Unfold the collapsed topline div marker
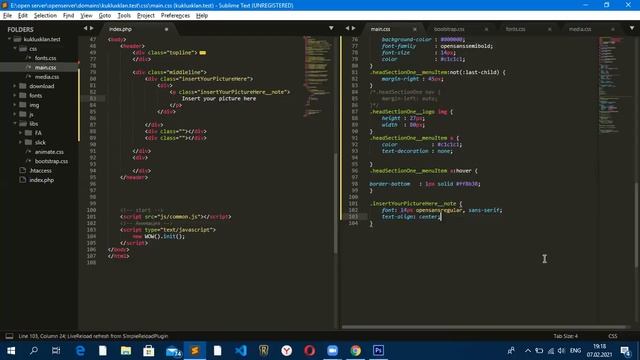 coord(202,53)
